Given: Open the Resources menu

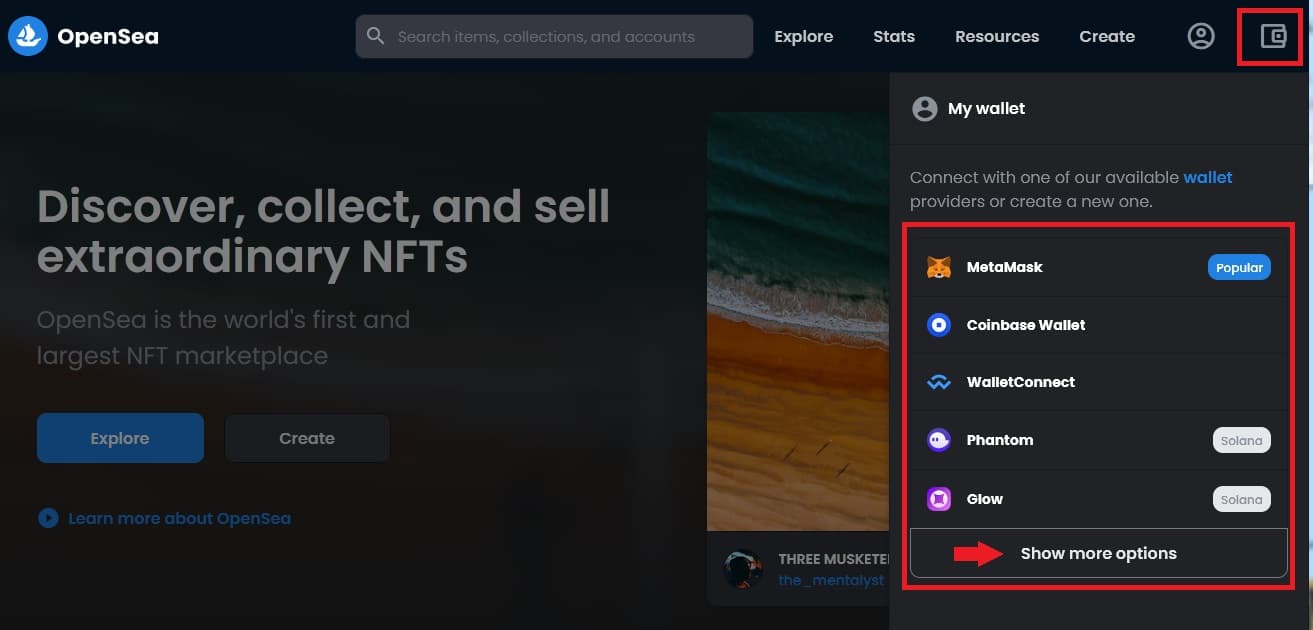Looking at the screenshot, I should (x=997, y=36).
